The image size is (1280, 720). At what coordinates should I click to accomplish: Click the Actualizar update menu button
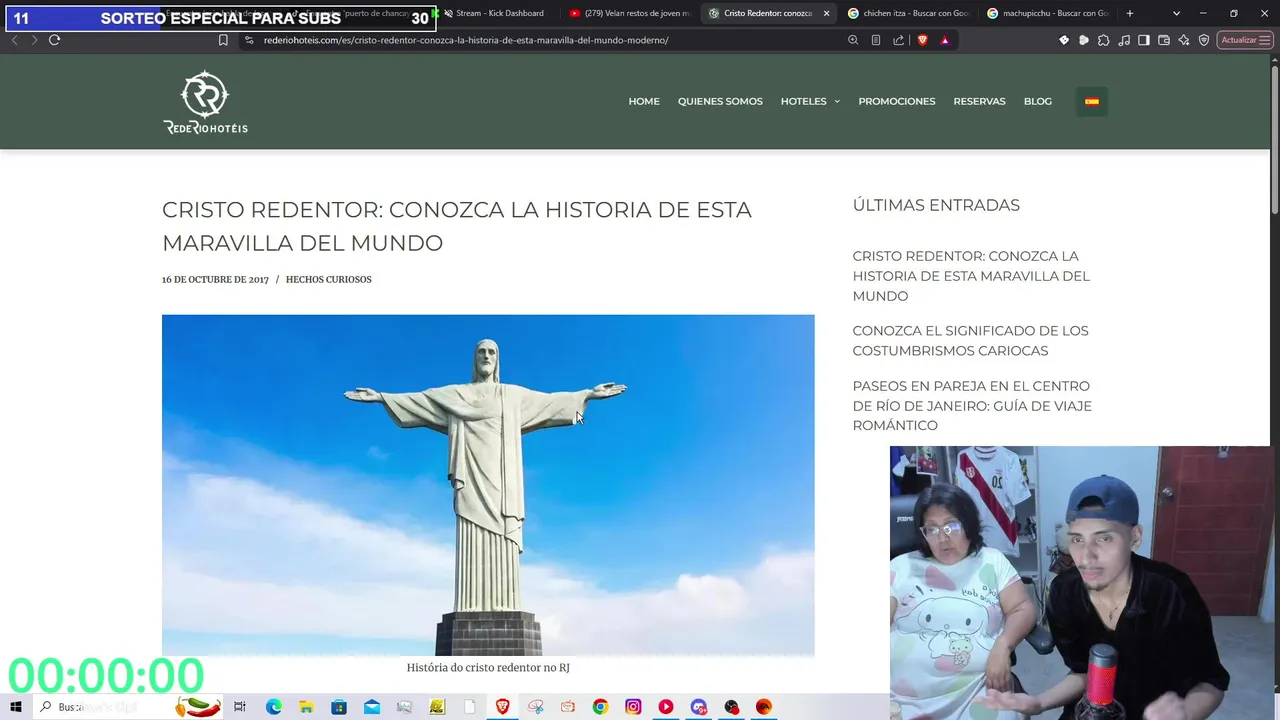1245,40
